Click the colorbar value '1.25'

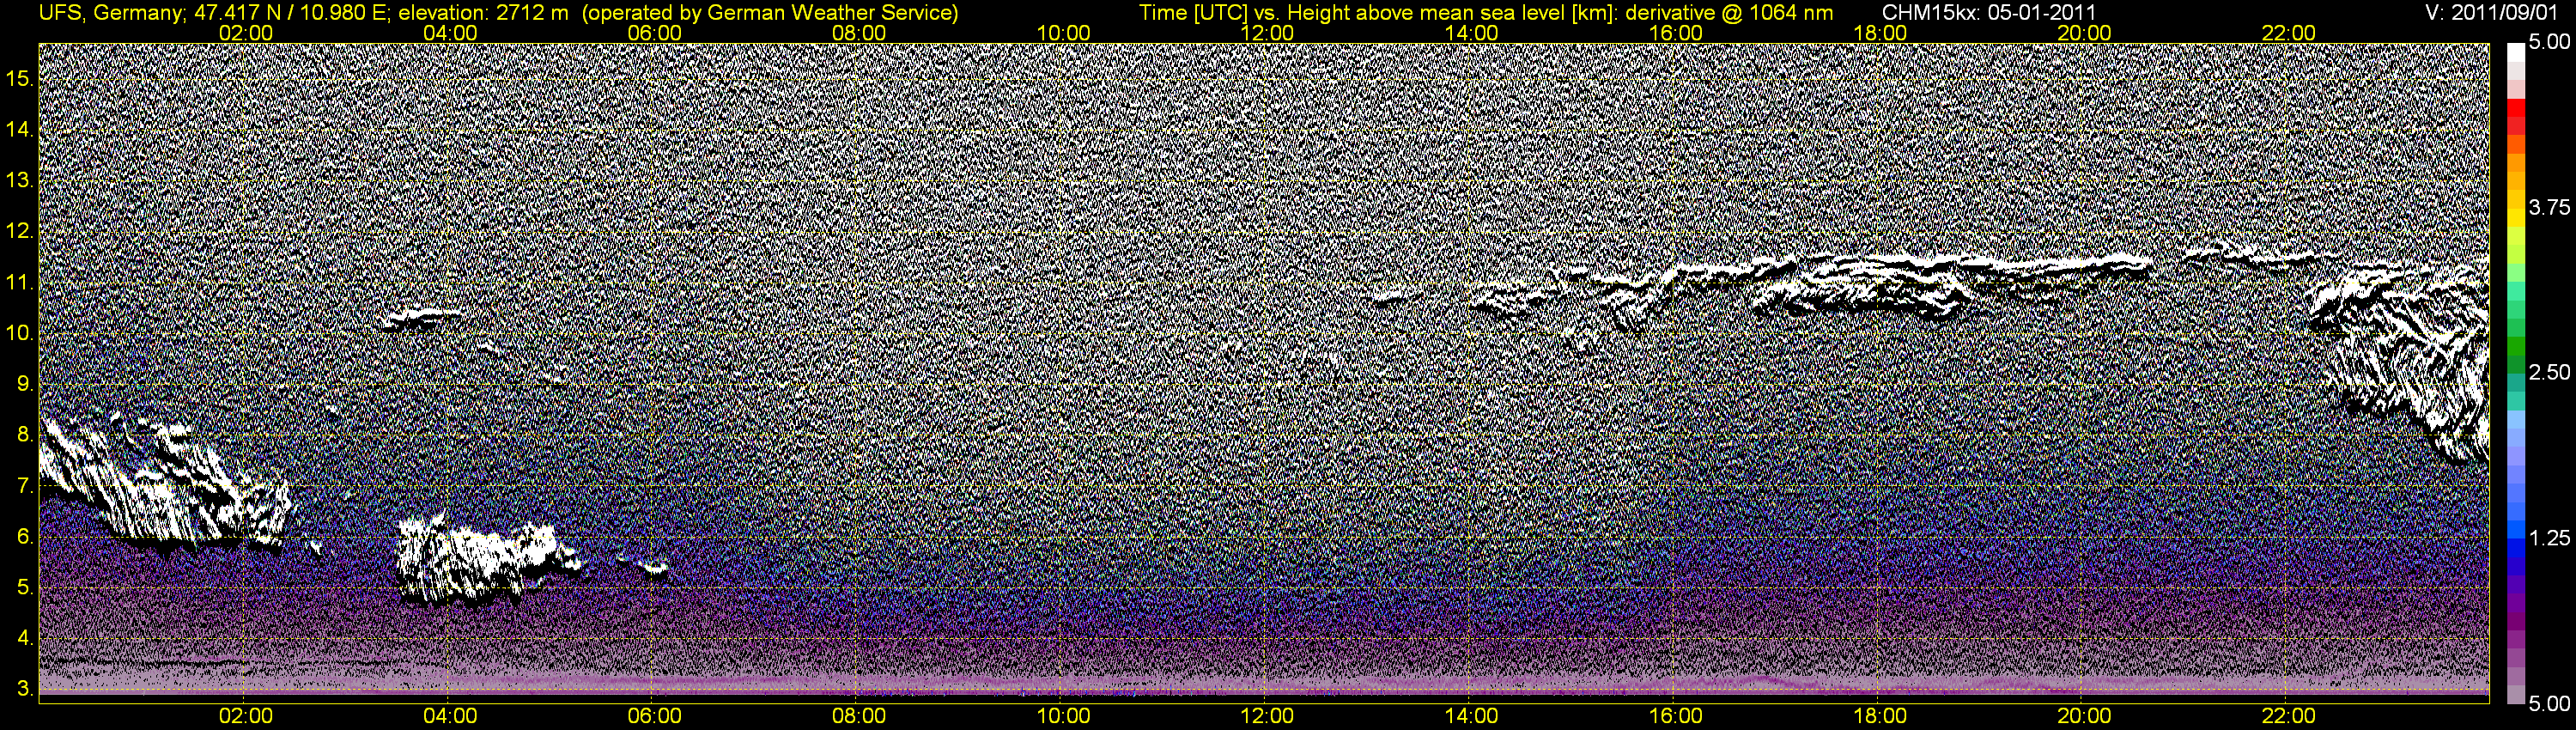point(2549,538)
